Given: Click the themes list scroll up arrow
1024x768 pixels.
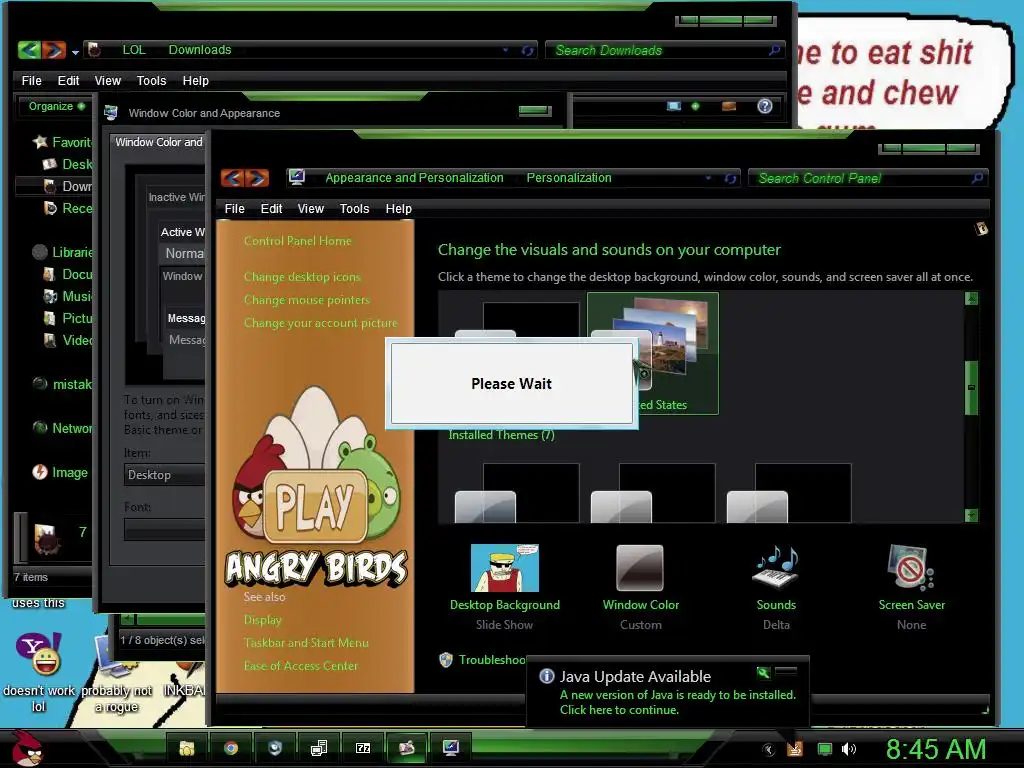Looking at the screenshot, I should (971, 298).
